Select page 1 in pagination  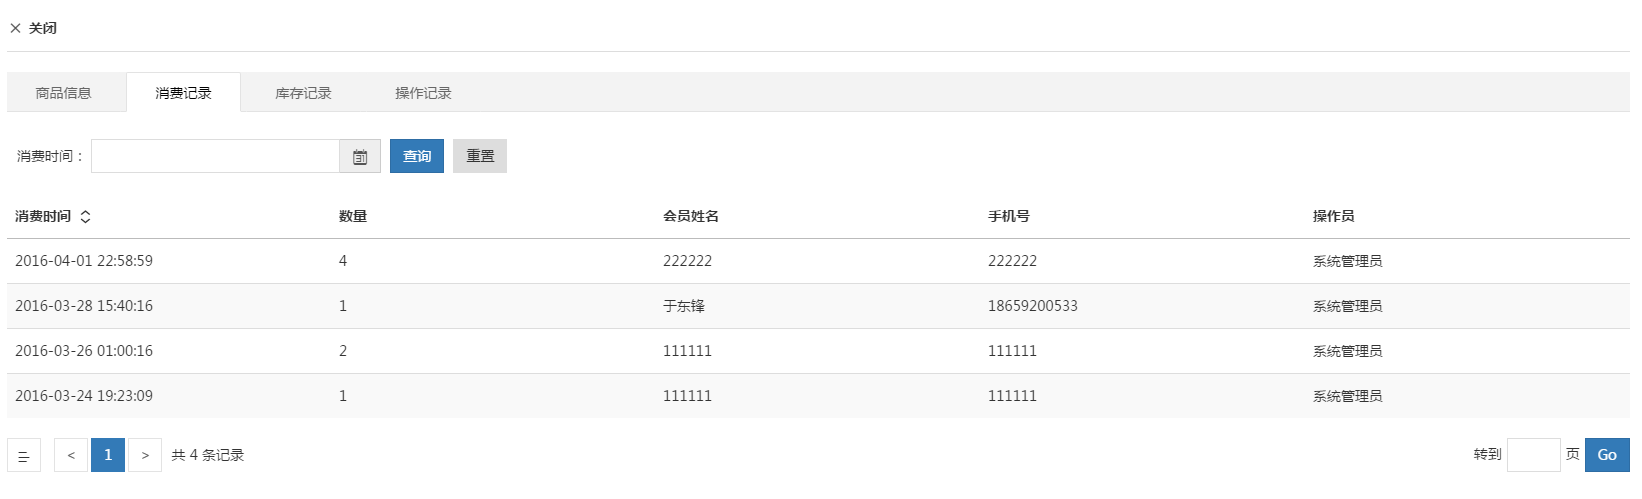pos(108,455)
